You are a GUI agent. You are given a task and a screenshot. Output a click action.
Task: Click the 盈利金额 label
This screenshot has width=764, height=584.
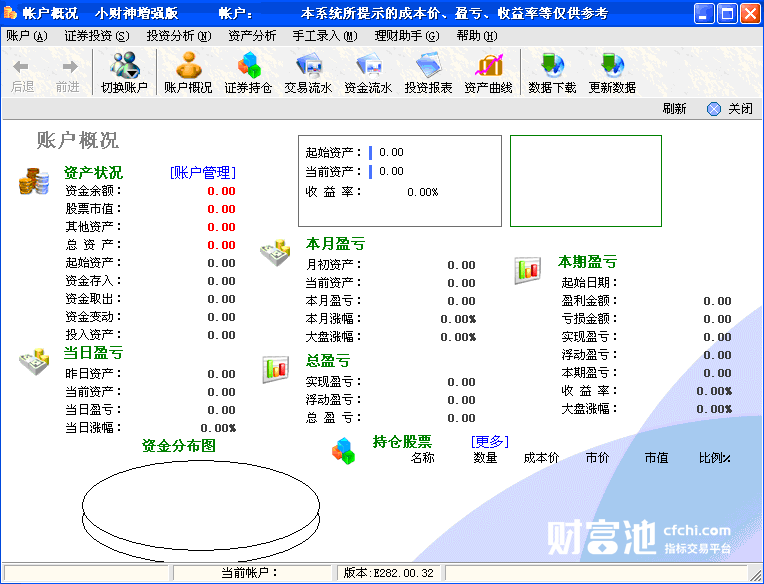589,301
